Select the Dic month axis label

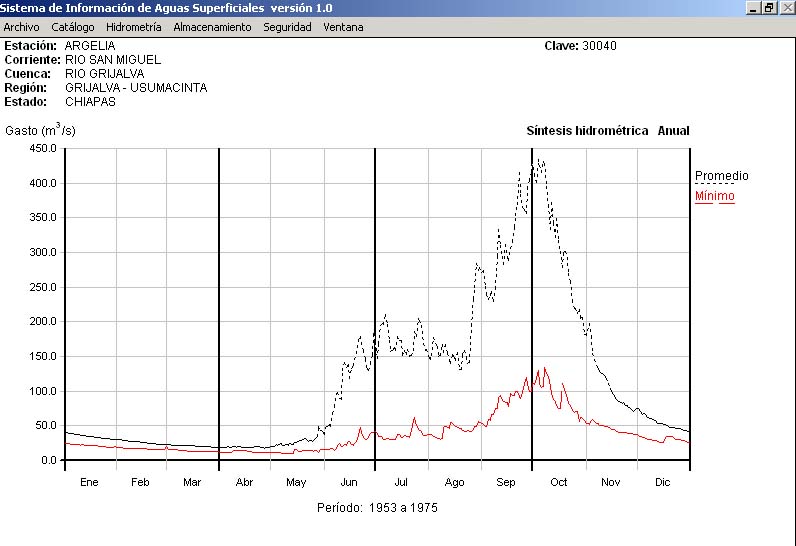click(662, 482)
